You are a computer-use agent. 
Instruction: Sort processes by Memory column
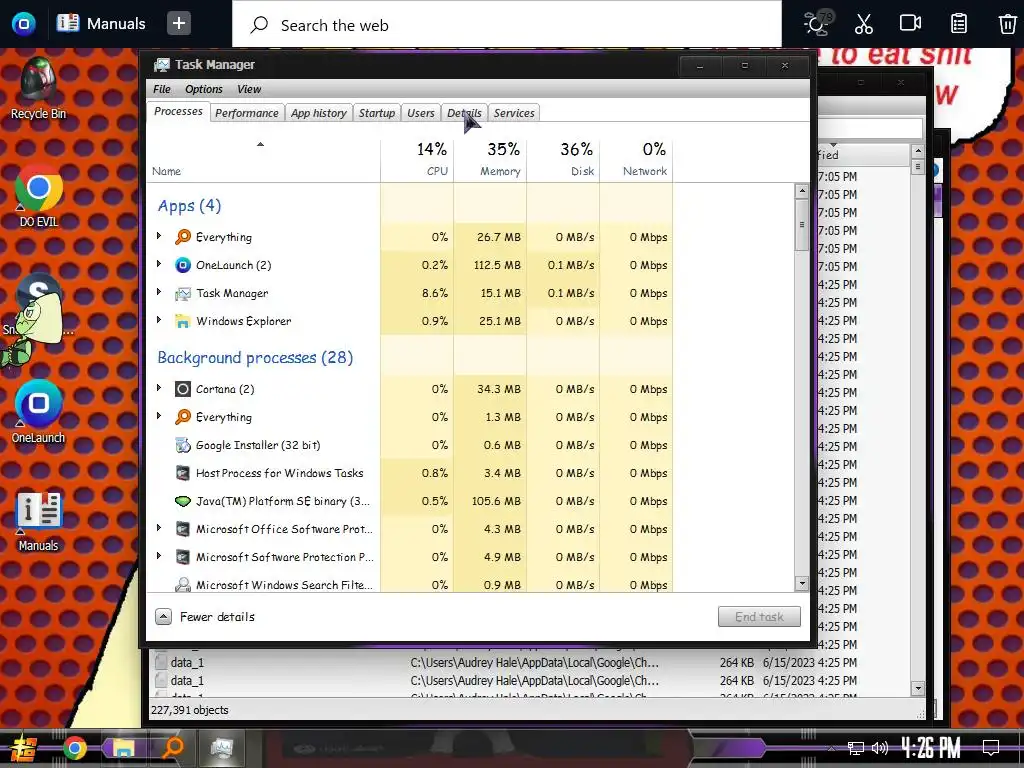click(490, 160)
